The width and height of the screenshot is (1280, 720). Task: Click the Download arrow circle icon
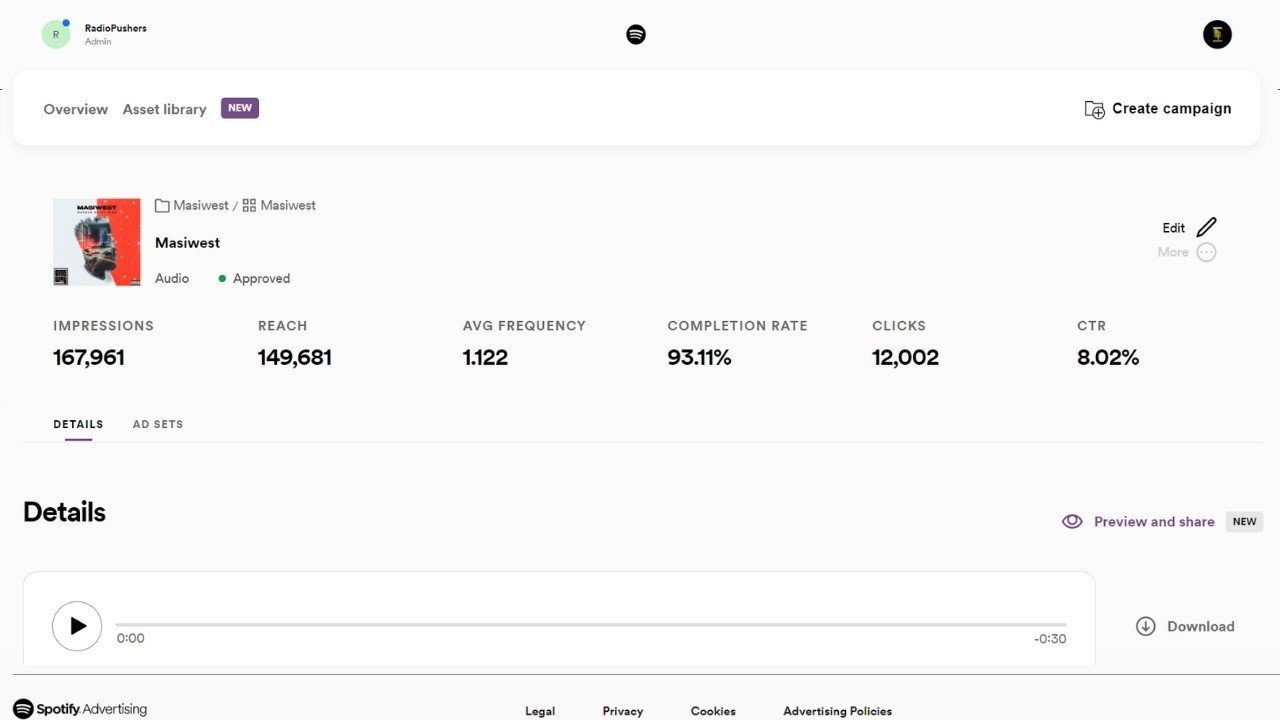pos(1146,626)
